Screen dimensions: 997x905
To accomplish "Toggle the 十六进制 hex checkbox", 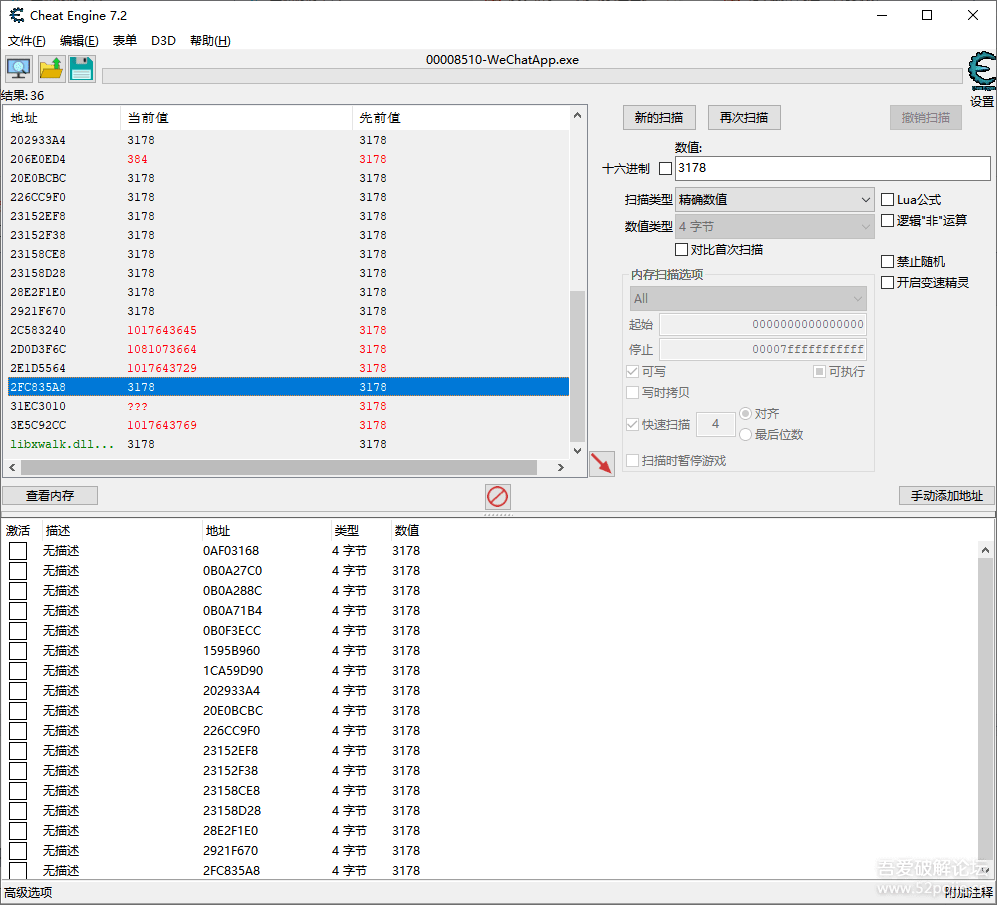I will click(665, 169).
